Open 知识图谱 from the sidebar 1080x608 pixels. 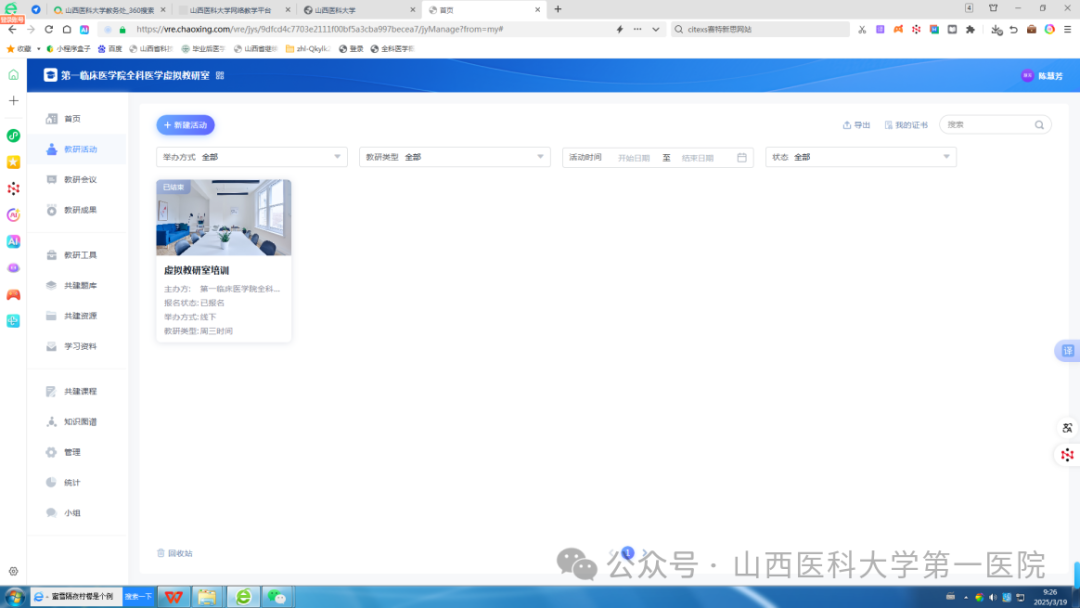click(80, 422)
